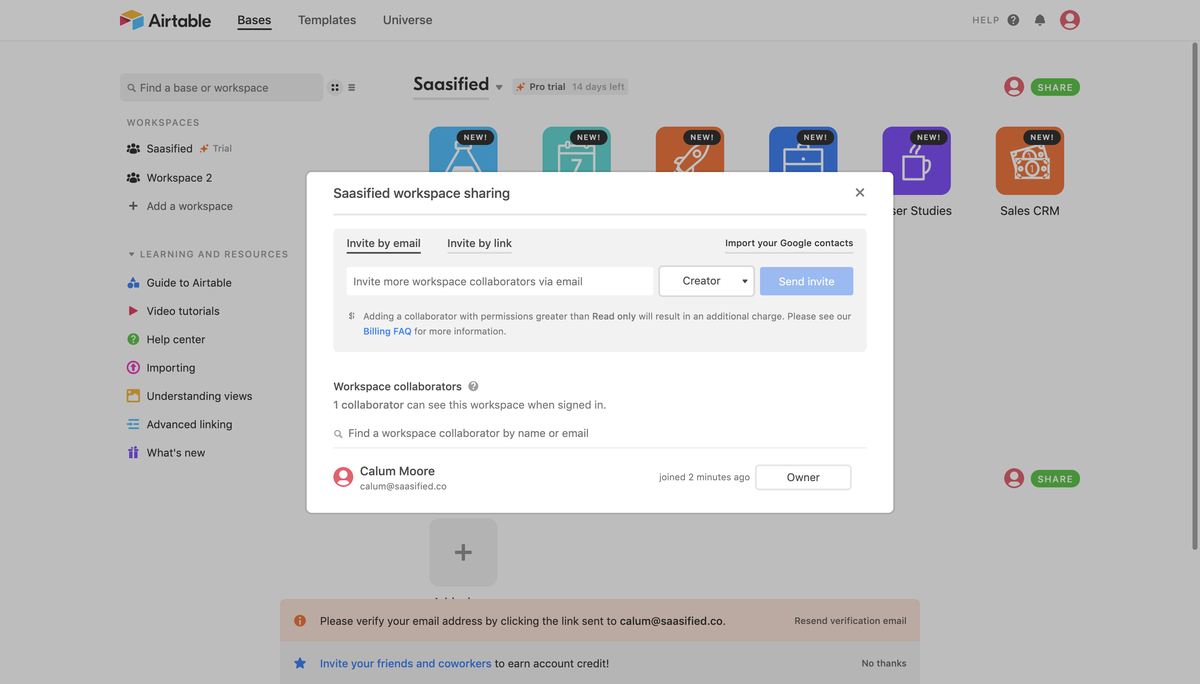This screenshot has width=1200, height=684.
Task: Click the Guide to Airtable shapes icon
Action: coord(133,283)
